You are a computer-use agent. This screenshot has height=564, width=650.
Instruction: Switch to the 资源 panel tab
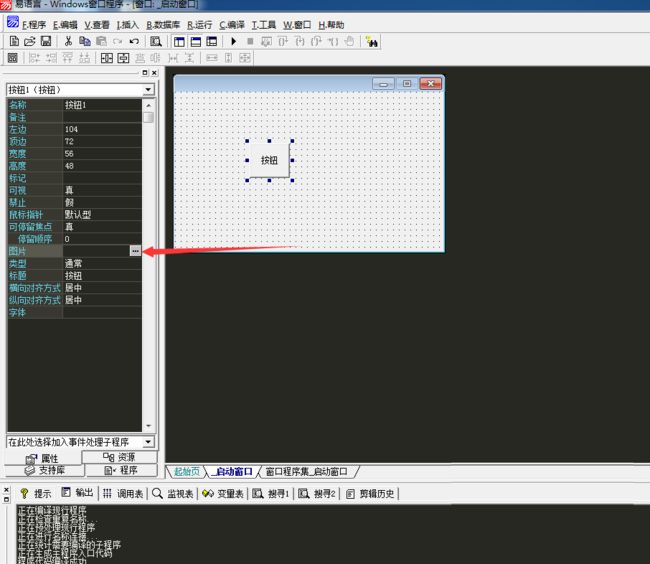[119, 457]
